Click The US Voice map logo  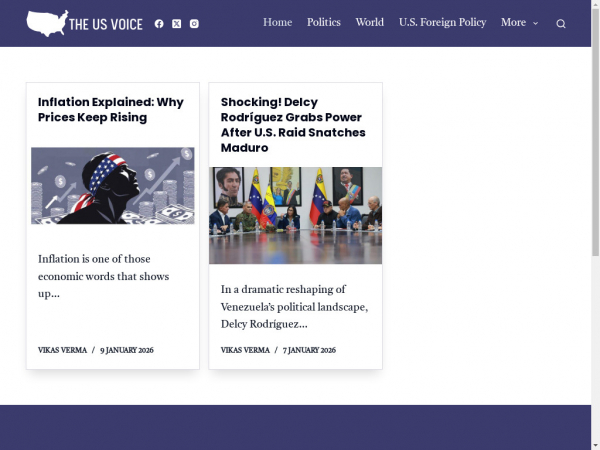coord(84,23)
